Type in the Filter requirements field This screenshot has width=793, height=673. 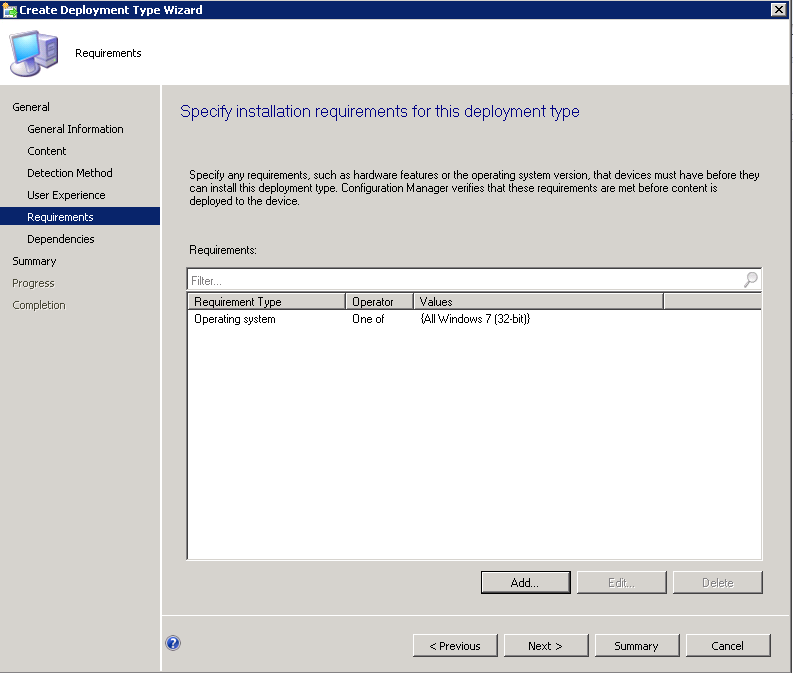(460, 281)
